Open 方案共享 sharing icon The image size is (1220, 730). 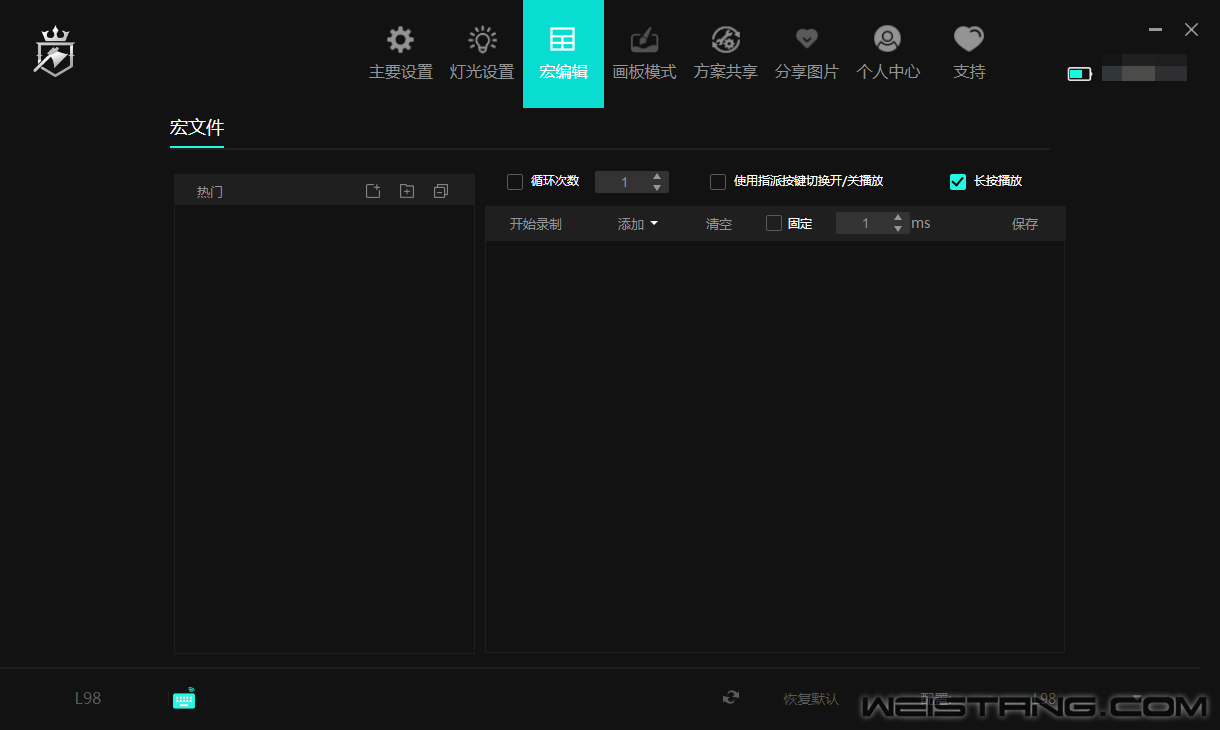(x=725, y=40)
